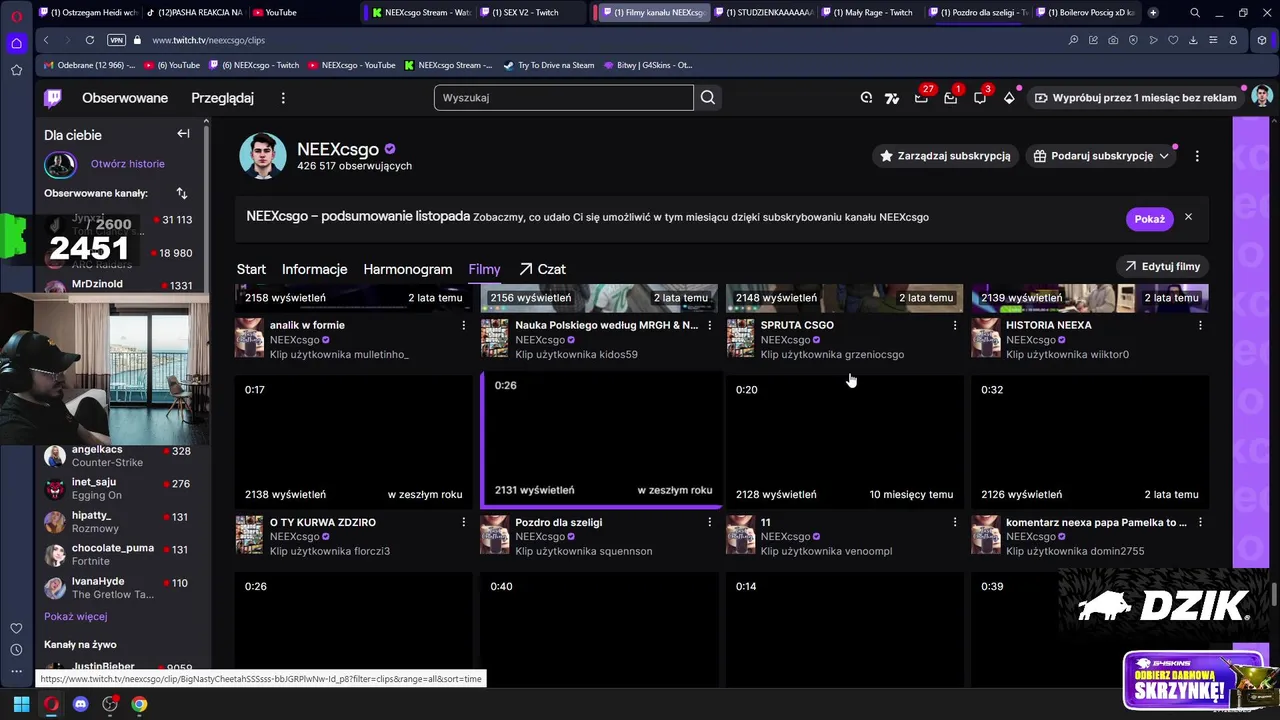Click the browser address bar URL
The height and width of the screenshot is (720, 1280).
209,40
